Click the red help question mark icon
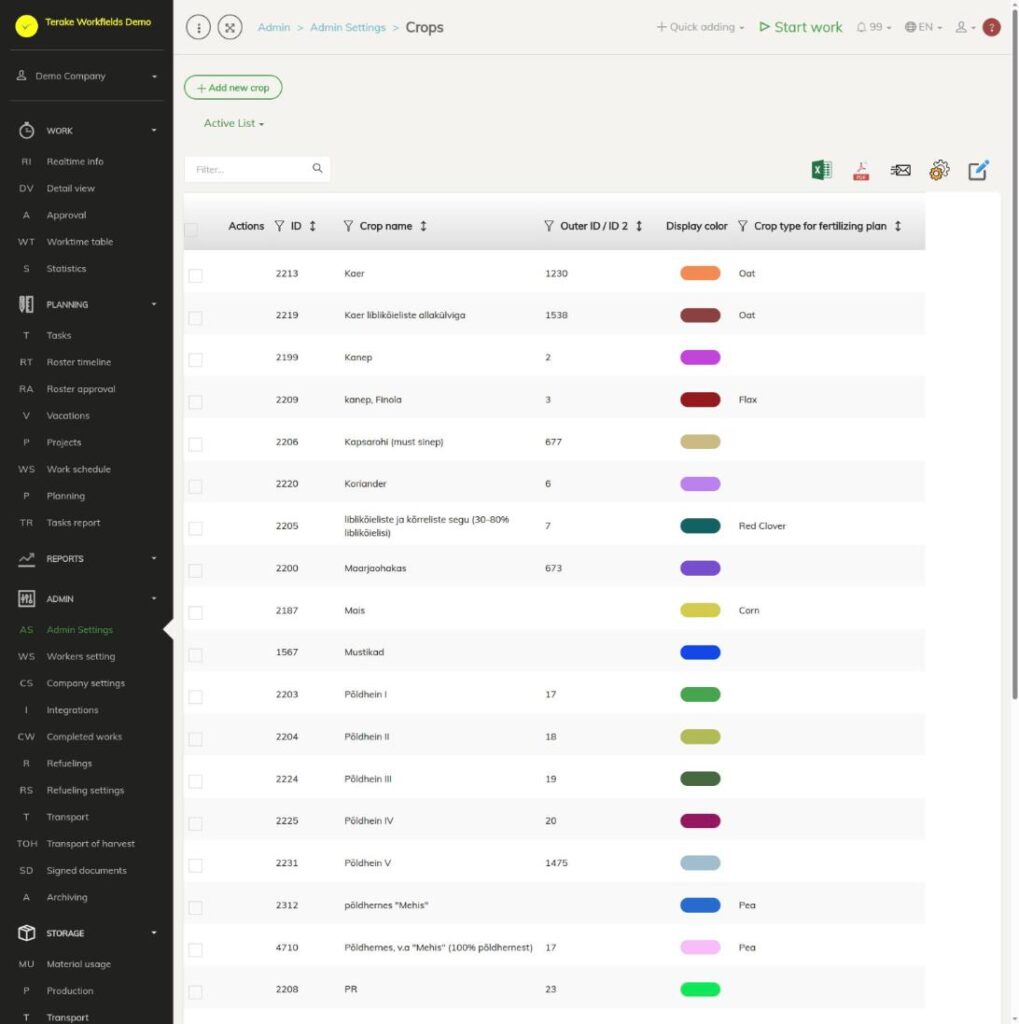Viewport: 1019px width, 1024px height. click(992, 27)
